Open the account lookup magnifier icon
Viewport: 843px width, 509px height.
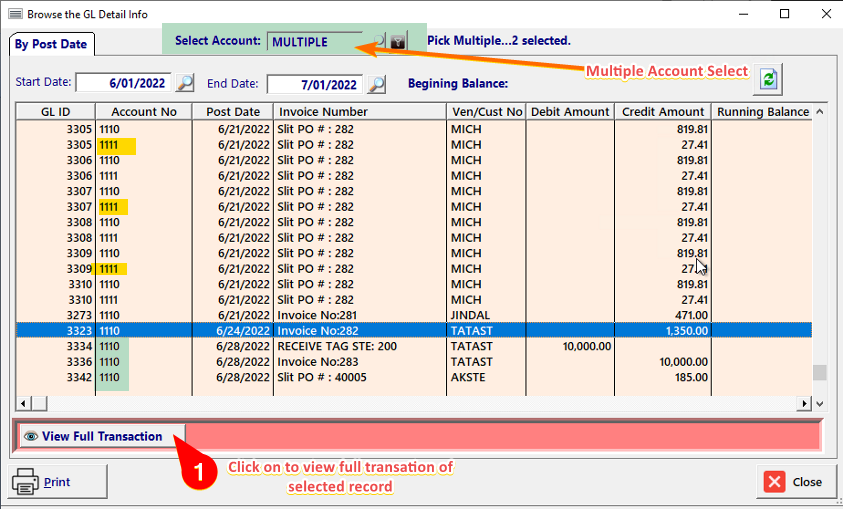click(379, 41)
